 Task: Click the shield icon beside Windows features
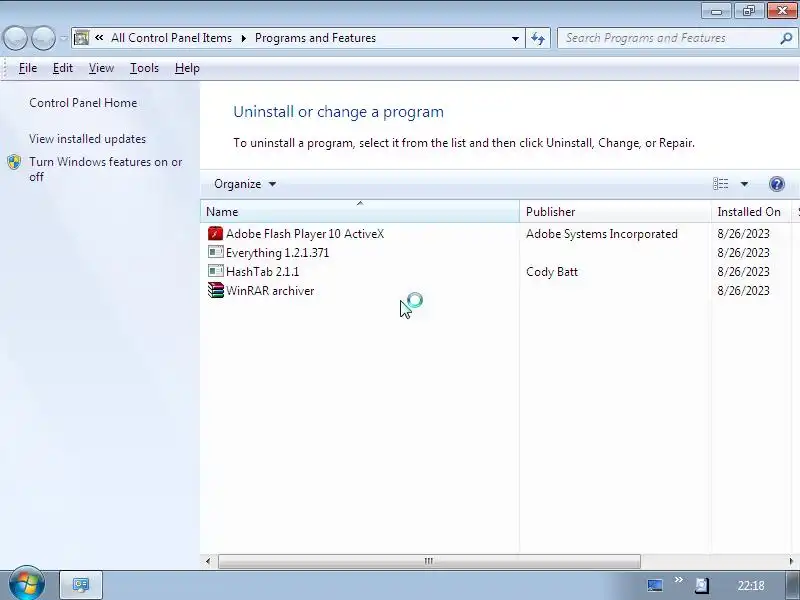coord(14,162)
